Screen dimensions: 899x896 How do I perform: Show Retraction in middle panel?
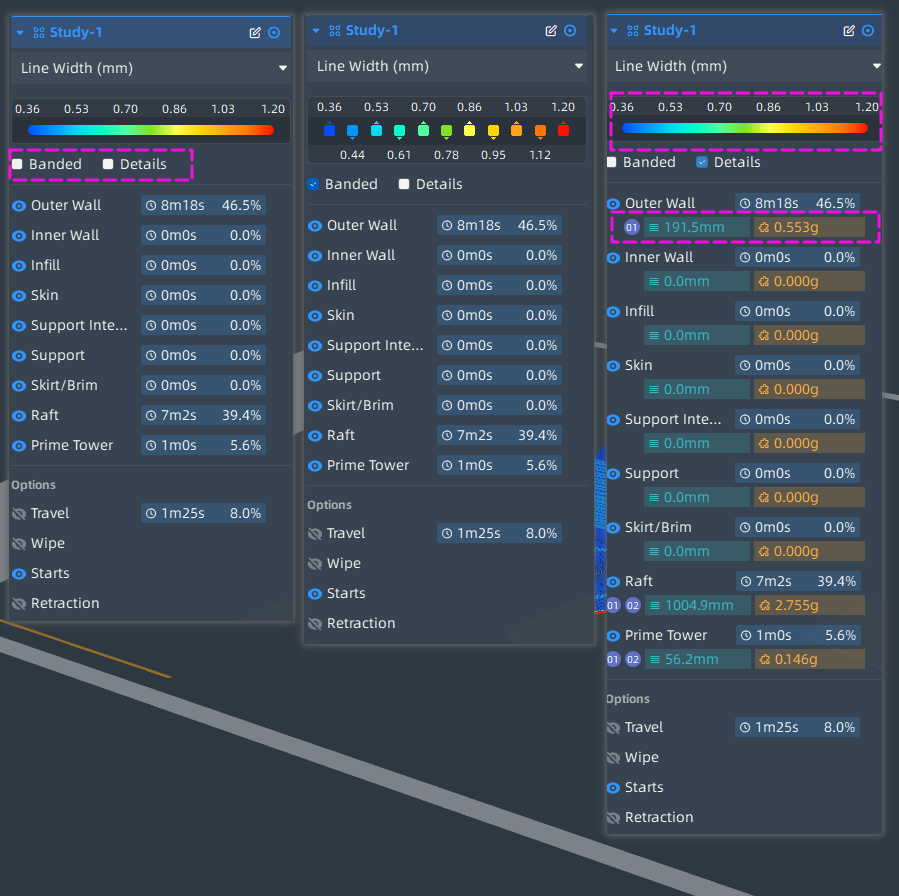click(315, 624)
